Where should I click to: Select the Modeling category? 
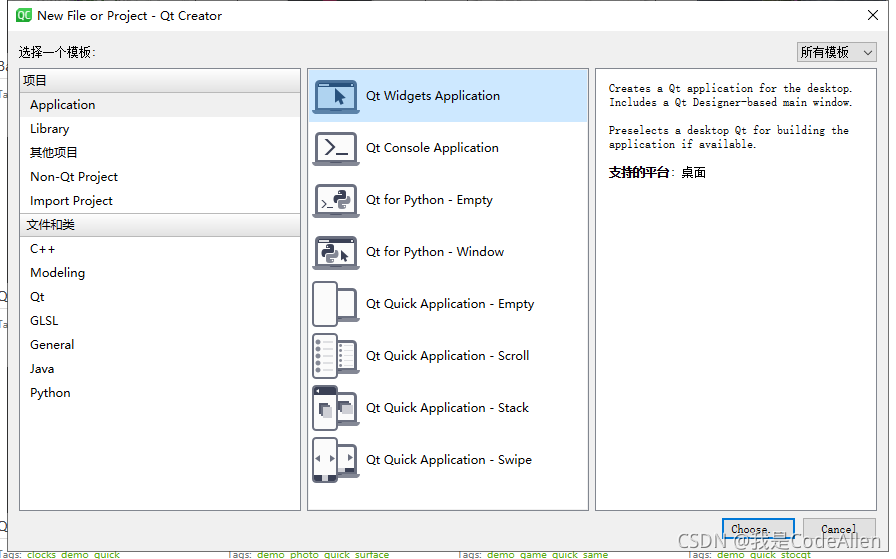tap(160, 273)
